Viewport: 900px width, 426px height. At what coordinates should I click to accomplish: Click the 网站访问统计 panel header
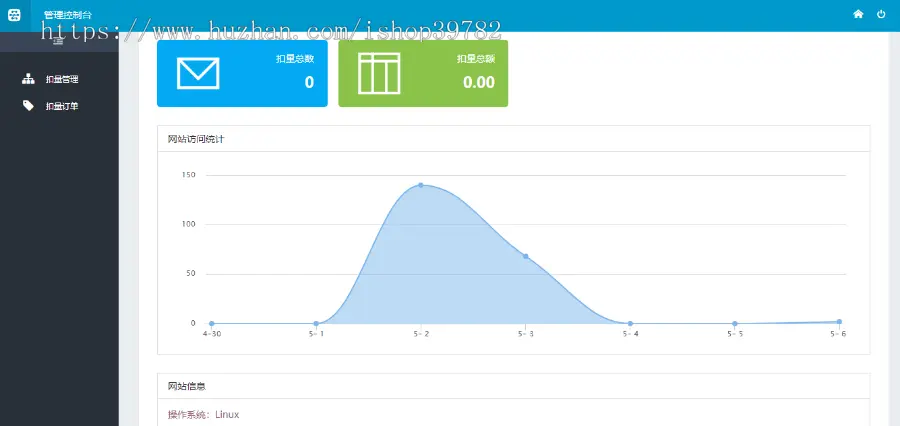point(514,139)
